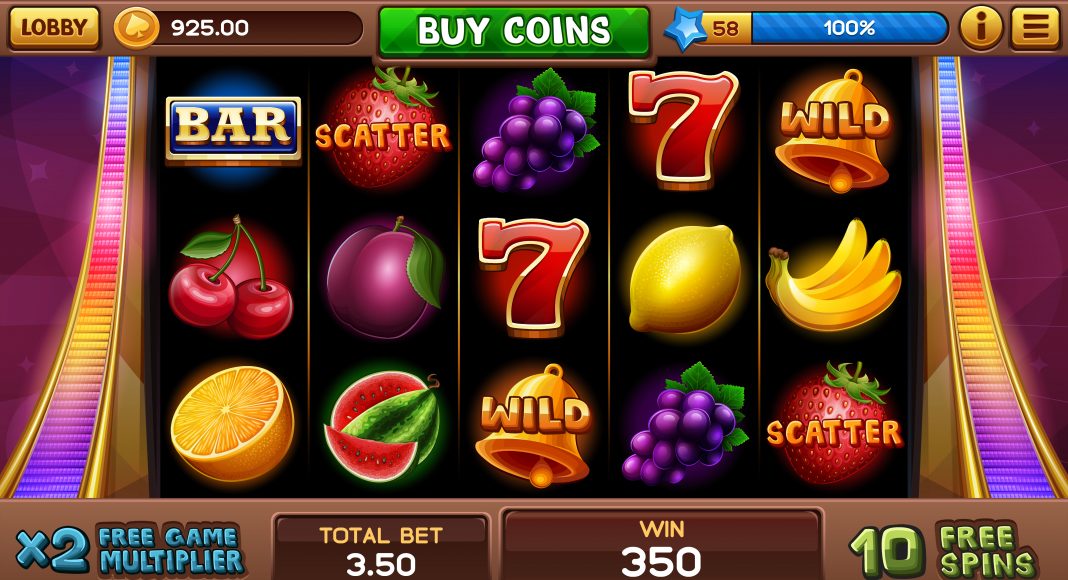Click the green Buy Coins button
Viewport: 1068px width, 580px height.
(x=514, y=31)
